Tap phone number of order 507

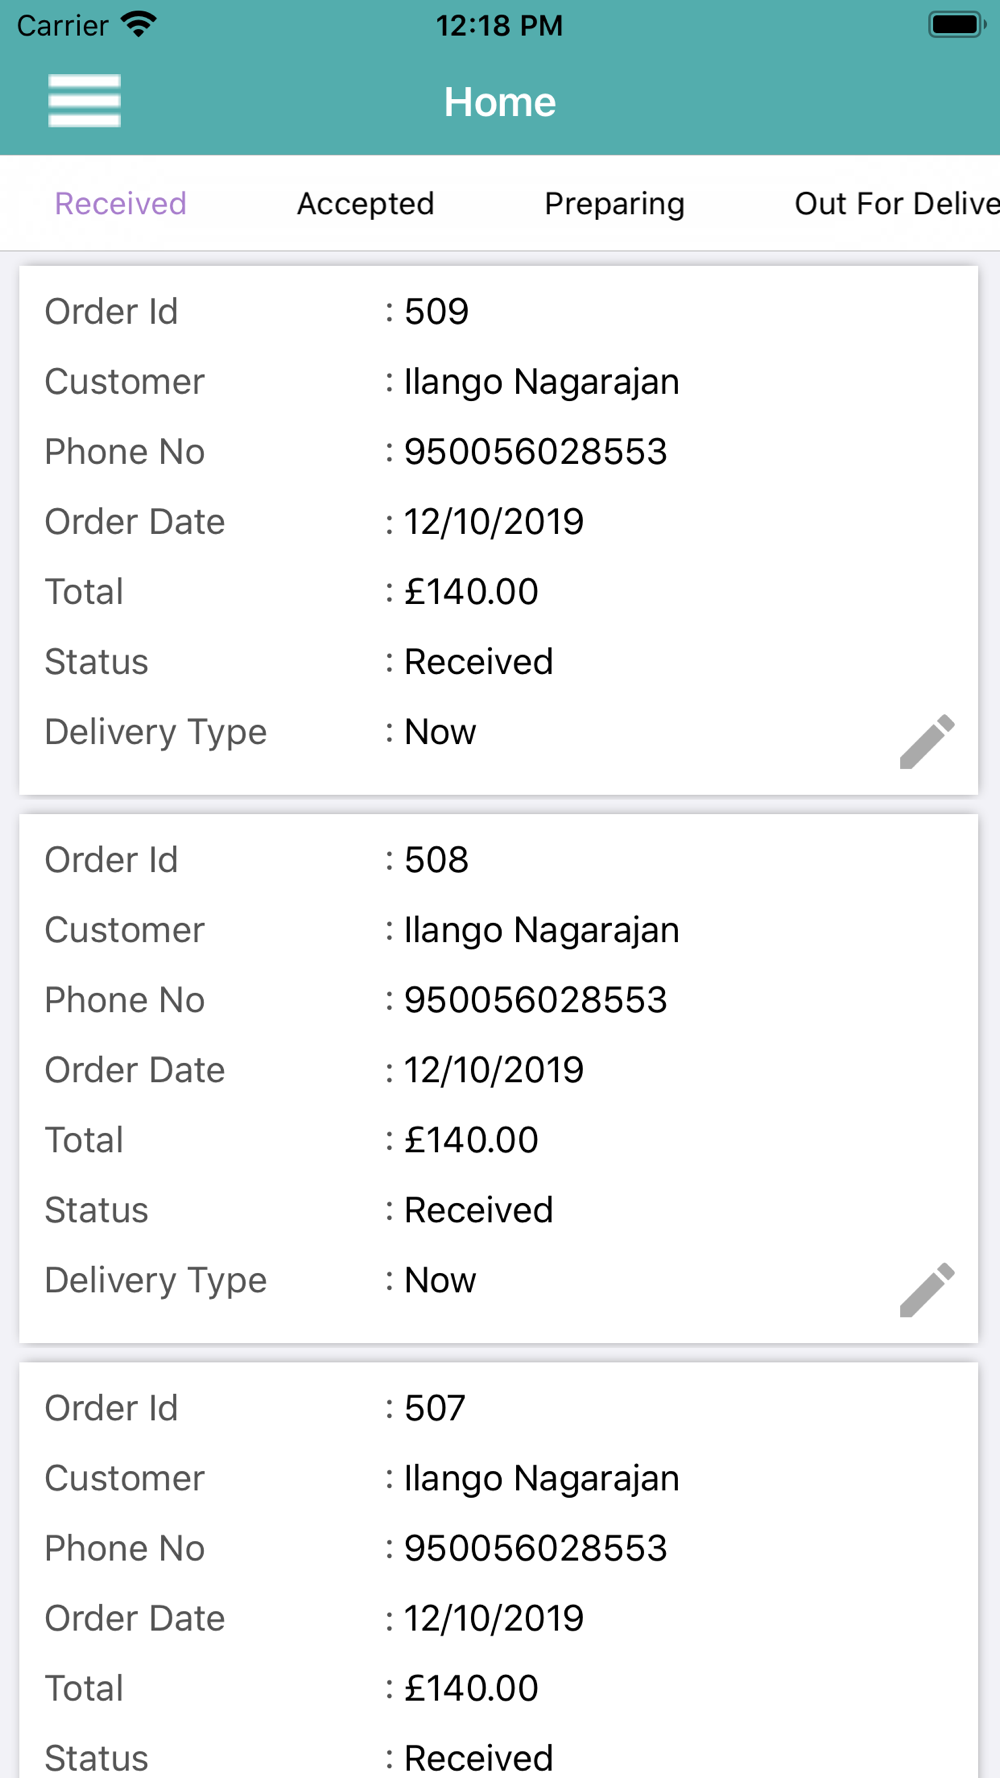pyautogui.click(x=535, y=1548)
